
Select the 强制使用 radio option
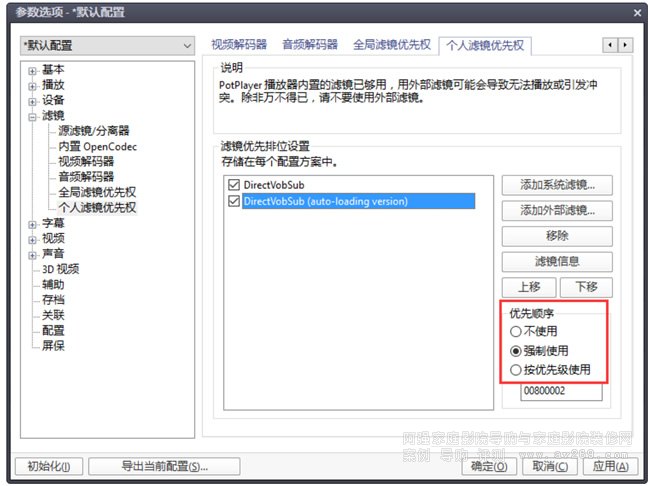[516, 351]
